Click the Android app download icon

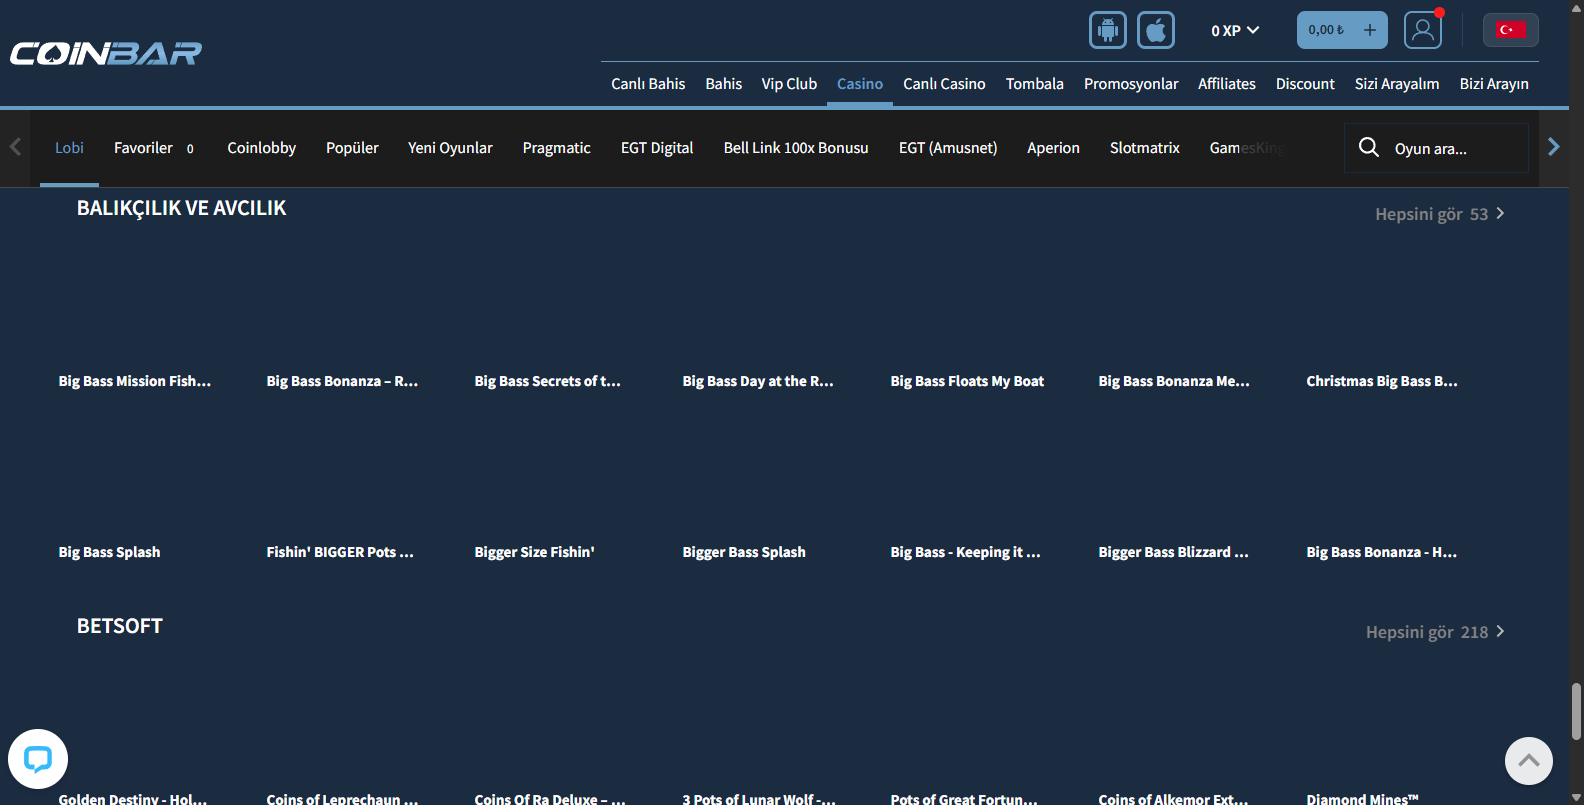coord(1107,30)
